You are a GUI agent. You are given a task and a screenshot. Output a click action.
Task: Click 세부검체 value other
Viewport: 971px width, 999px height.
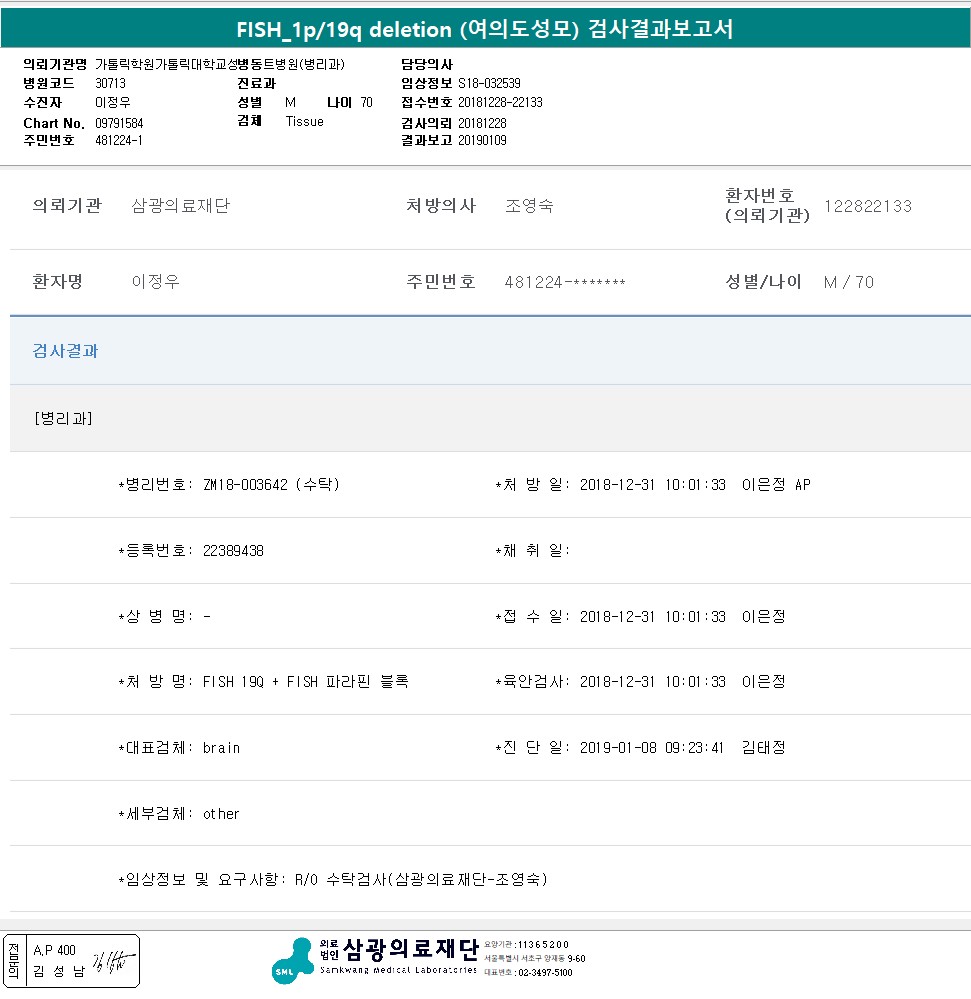[221, 814]
